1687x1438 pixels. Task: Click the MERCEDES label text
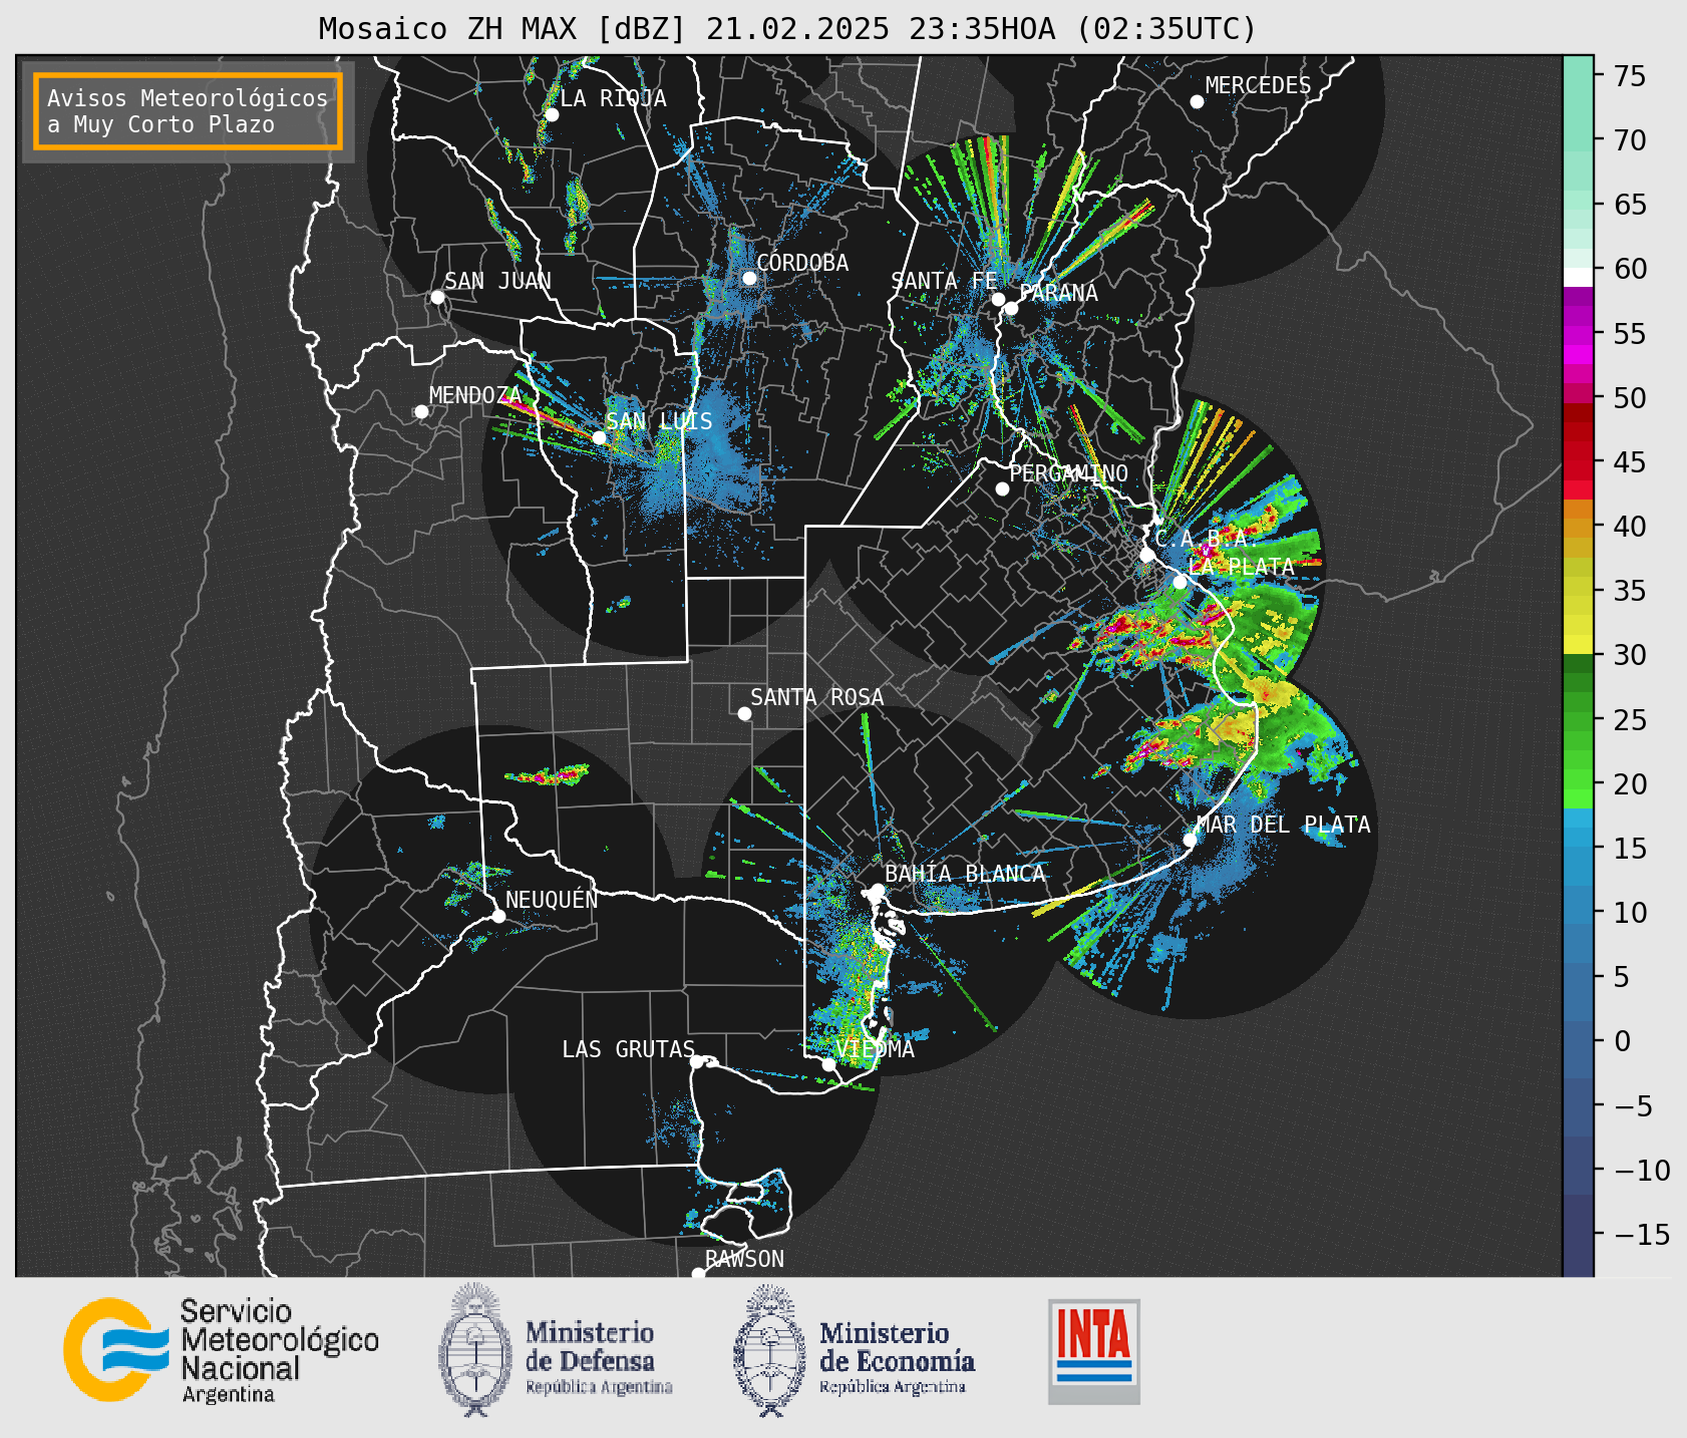1258,86
